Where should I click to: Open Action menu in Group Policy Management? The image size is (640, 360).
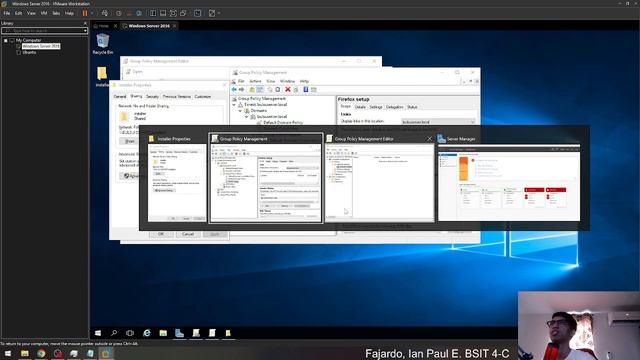(x=255, y=81)
